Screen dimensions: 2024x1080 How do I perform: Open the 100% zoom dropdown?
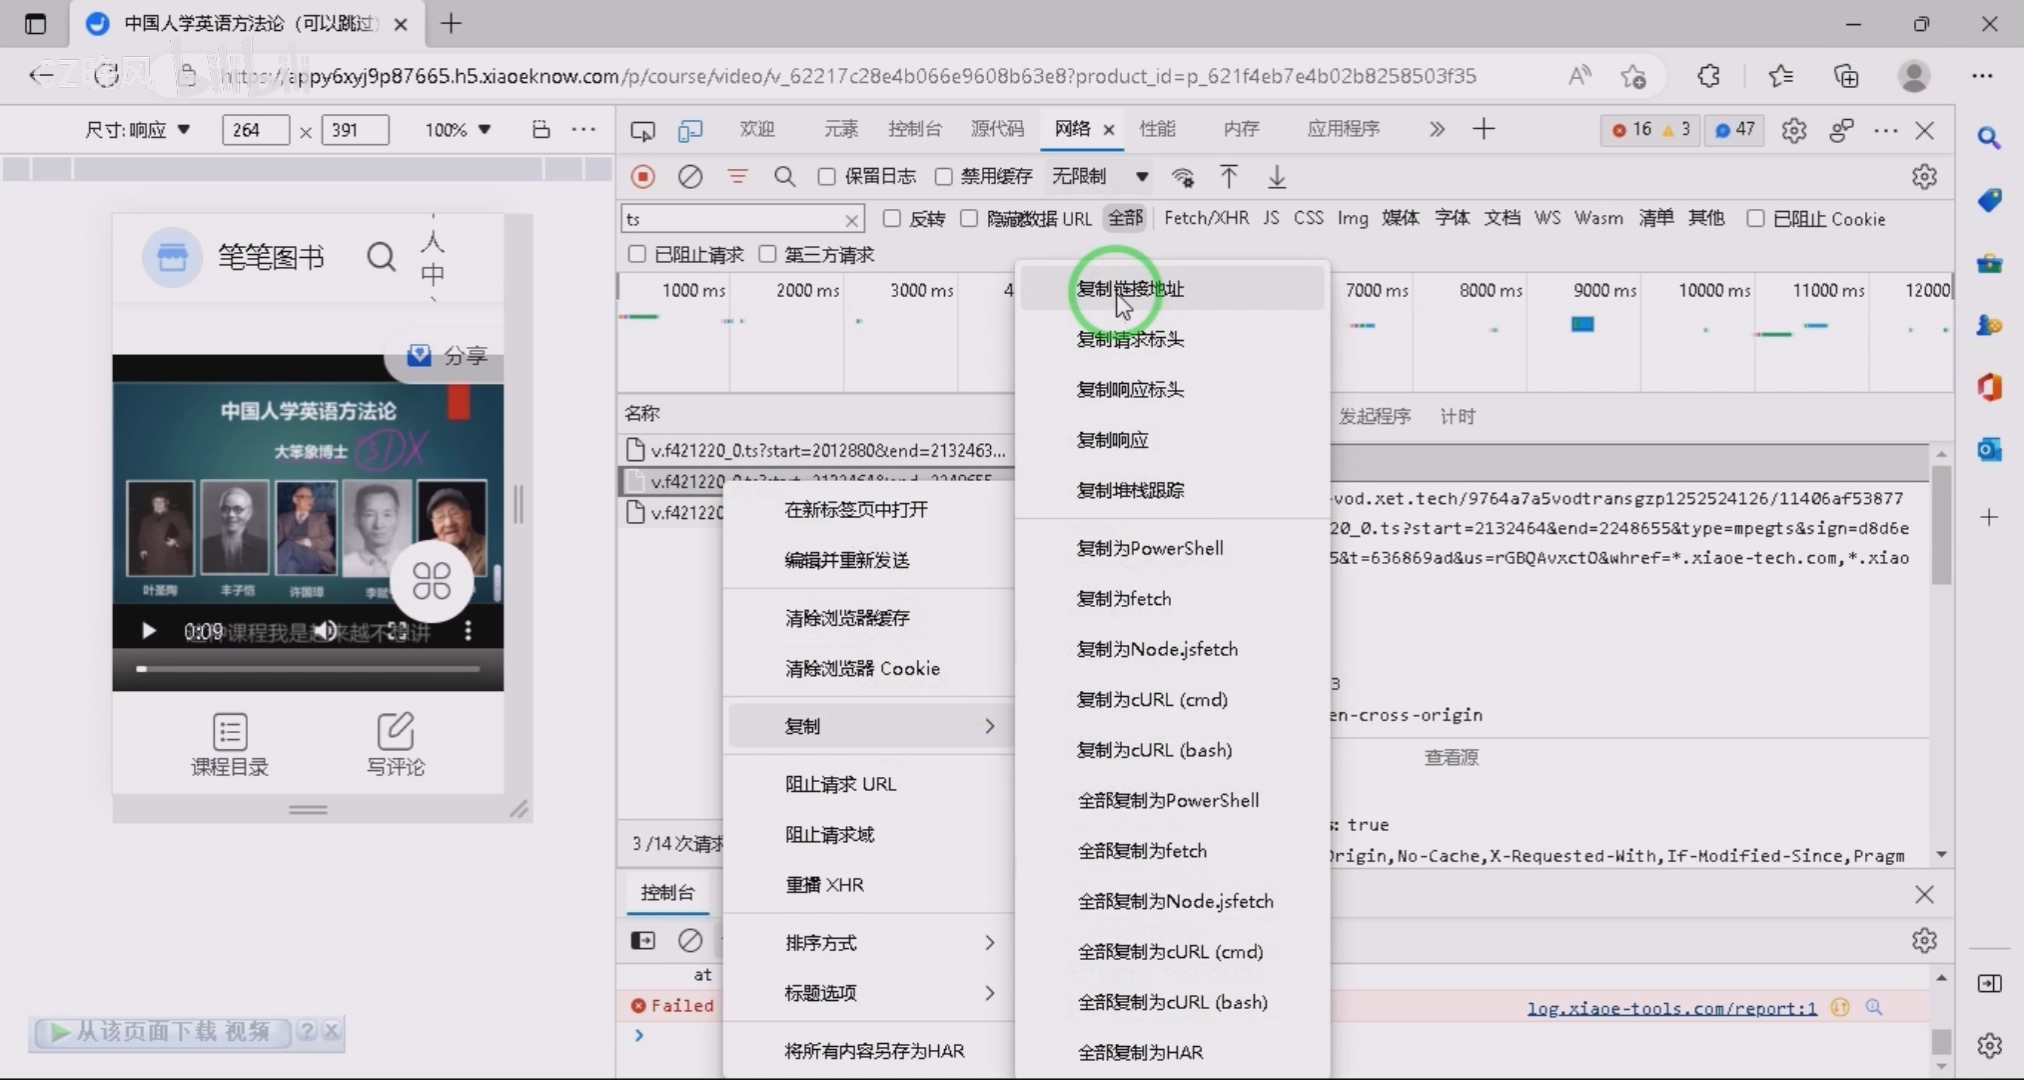point(456,129)
